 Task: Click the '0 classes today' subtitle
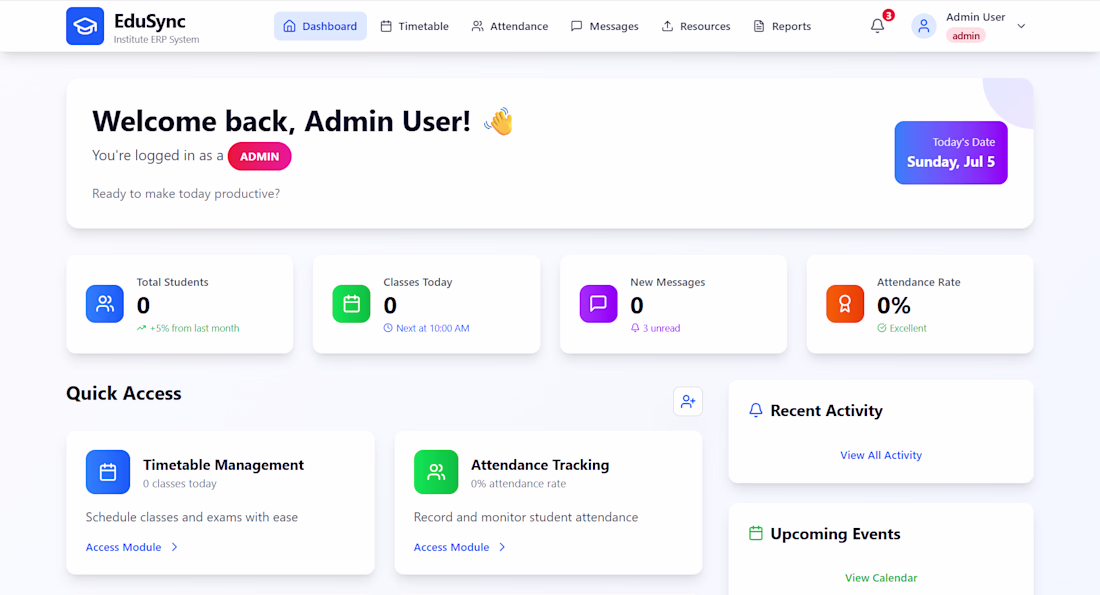[x=180, y=483]
